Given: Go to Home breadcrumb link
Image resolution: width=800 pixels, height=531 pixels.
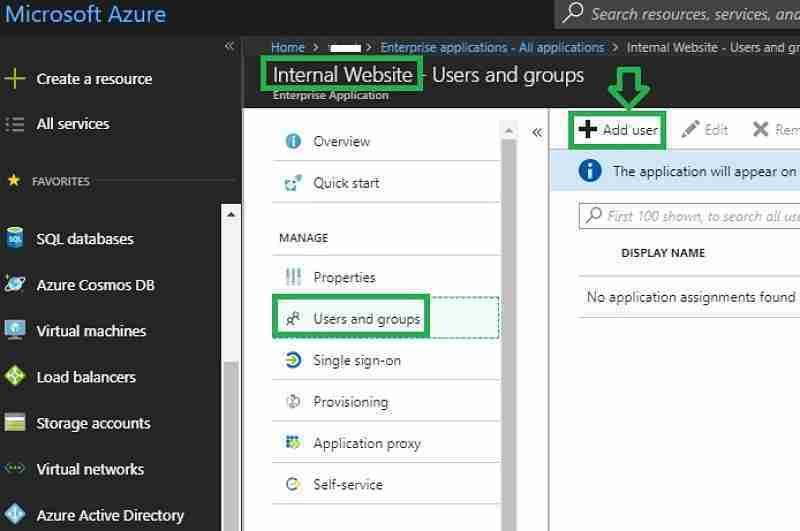Looking at the screenshot, I should pos(288,47).
